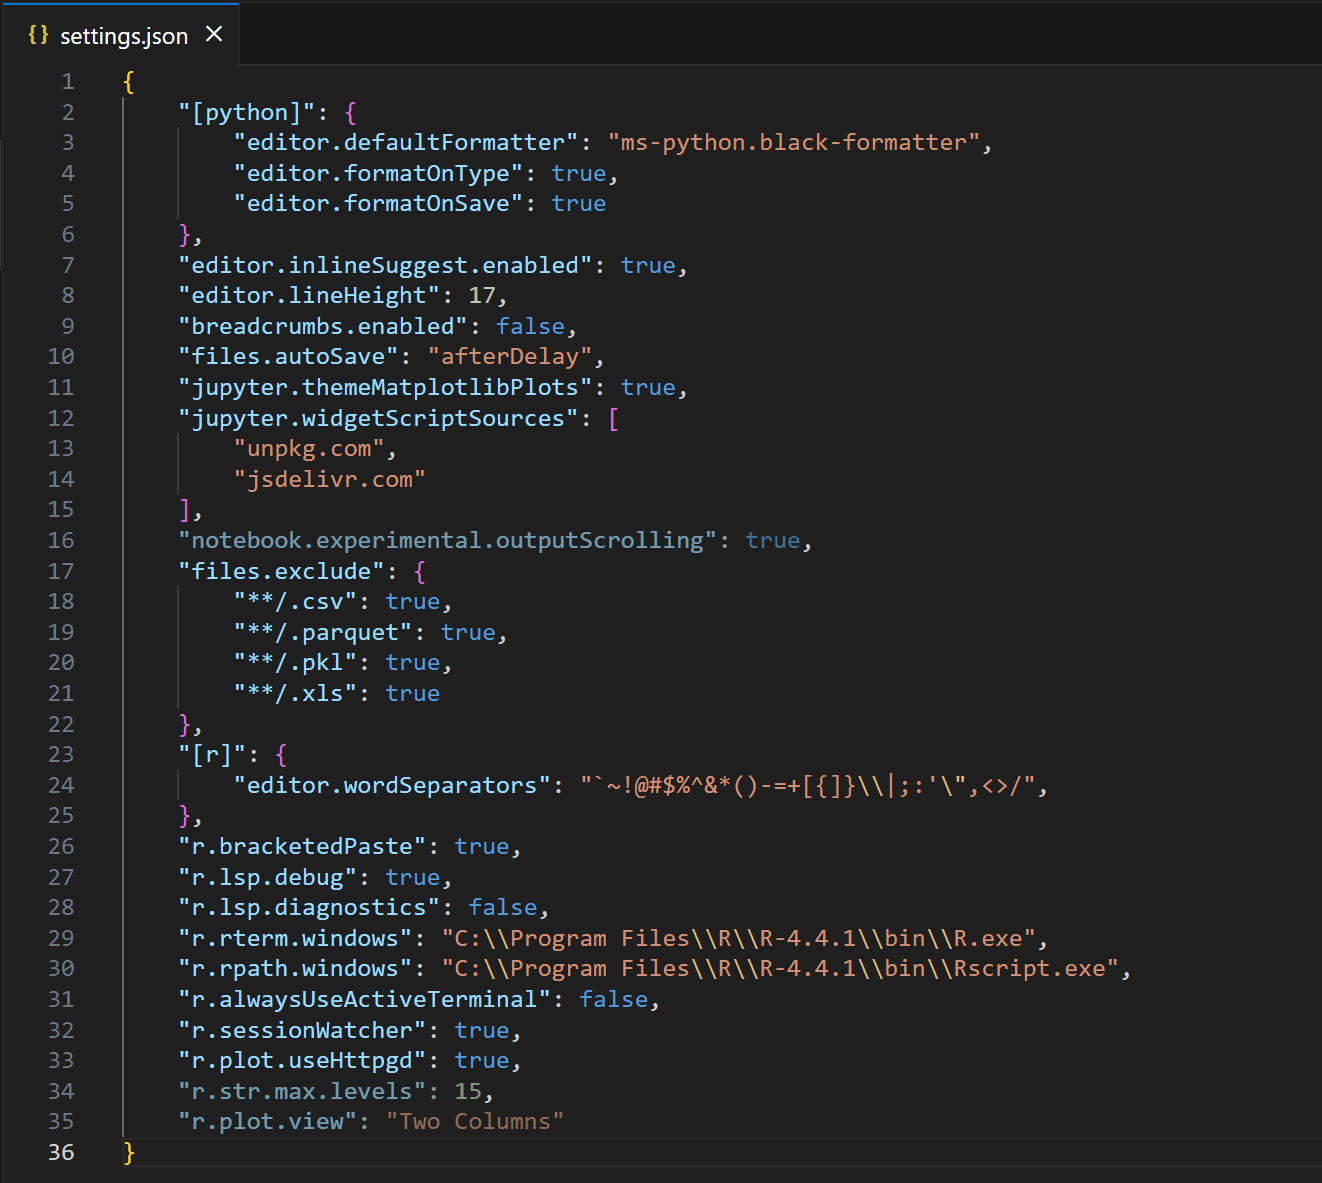Image resolution: width=1322 pixels, height=1183 pixels.
Task: Place cursor after closing brace on line 36
Action: pyautogui.click(x=137, y=1153)
